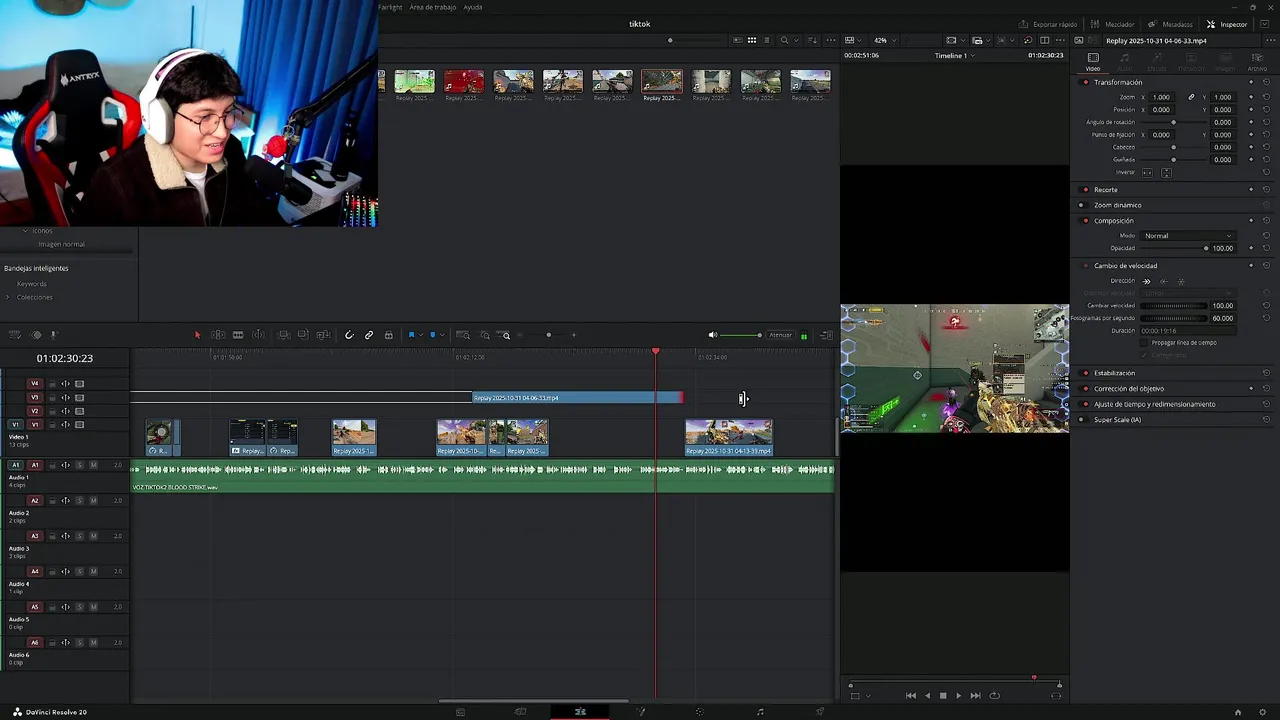Switch media pool to list view

point(767,40)
